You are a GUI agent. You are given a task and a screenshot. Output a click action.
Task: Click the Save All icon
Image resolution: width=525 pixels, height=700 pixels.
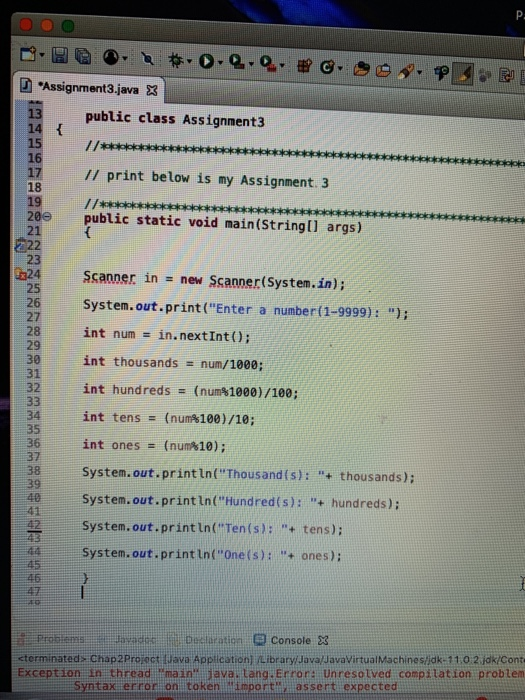pyautogui.click(x=83, y=56)
